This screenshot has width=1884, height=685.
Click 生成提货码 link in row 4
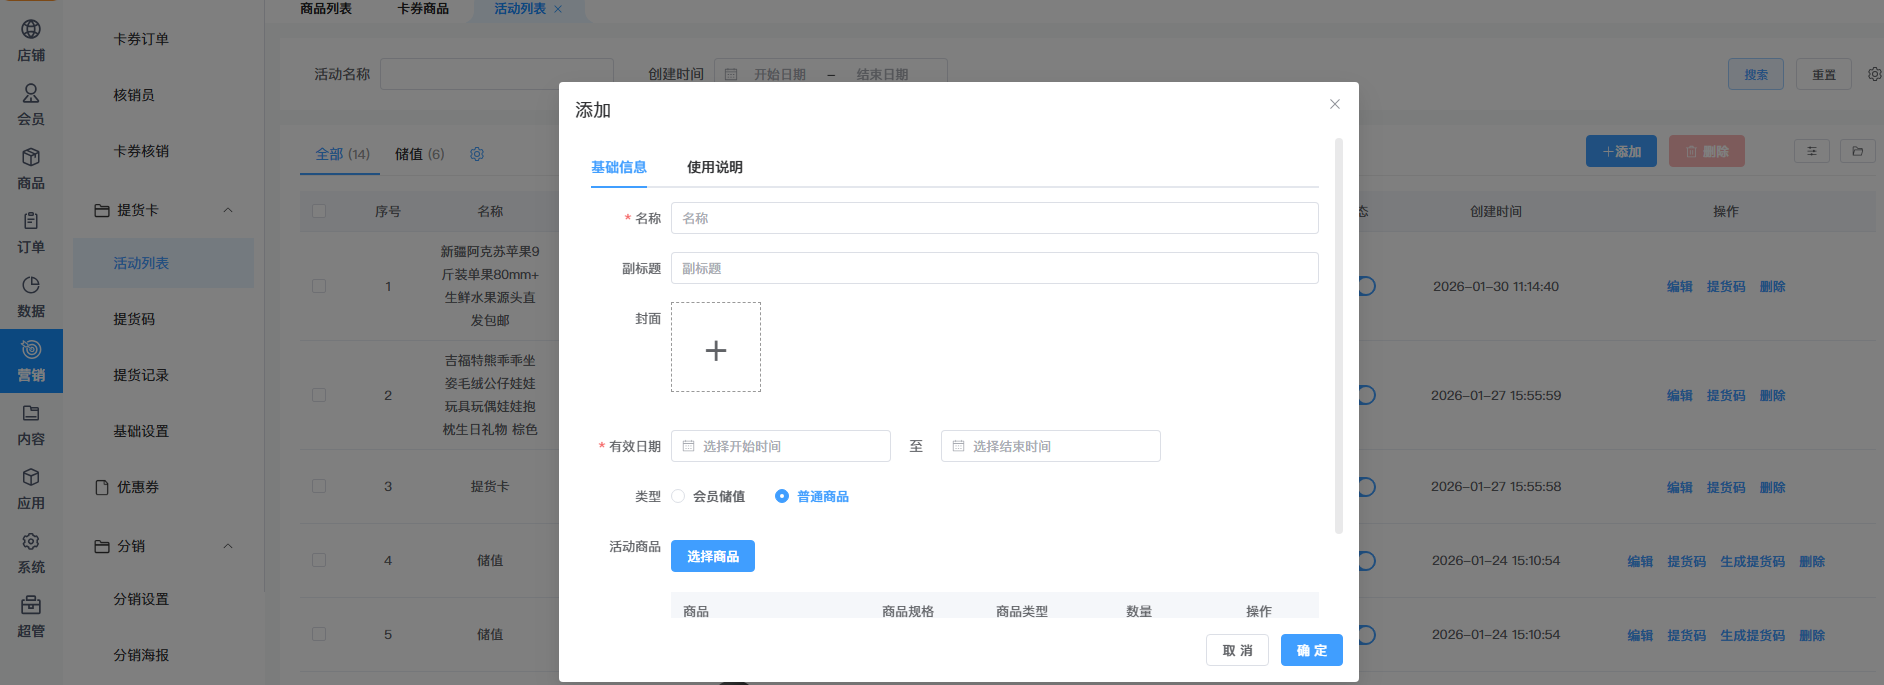pyautogui.click(x=1753, y=561)
